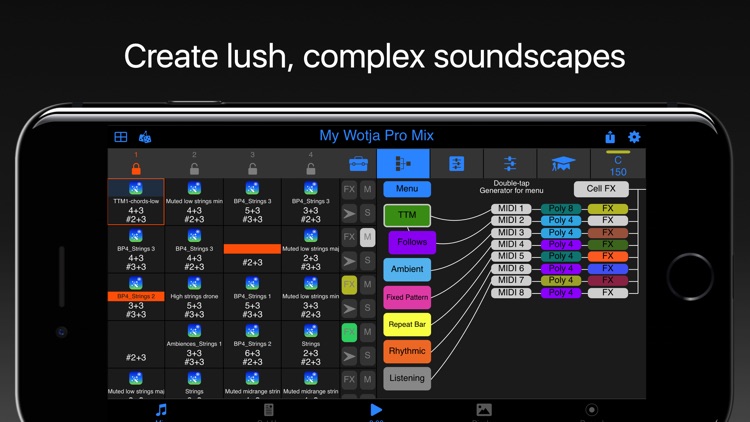Screen dimensions: 750x422
Task: Tap the highlighted BP4_Strings 2 cell
Action: pyautogui.click(x=136, y=297)
